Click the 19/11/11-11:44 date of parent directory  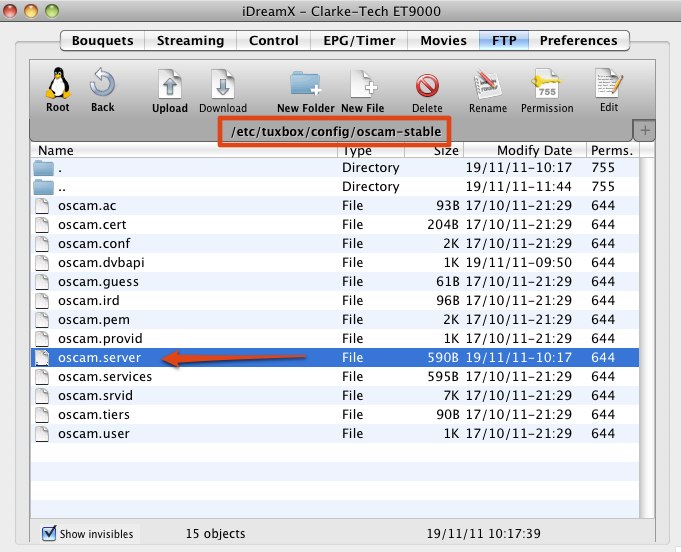(519, 187)
